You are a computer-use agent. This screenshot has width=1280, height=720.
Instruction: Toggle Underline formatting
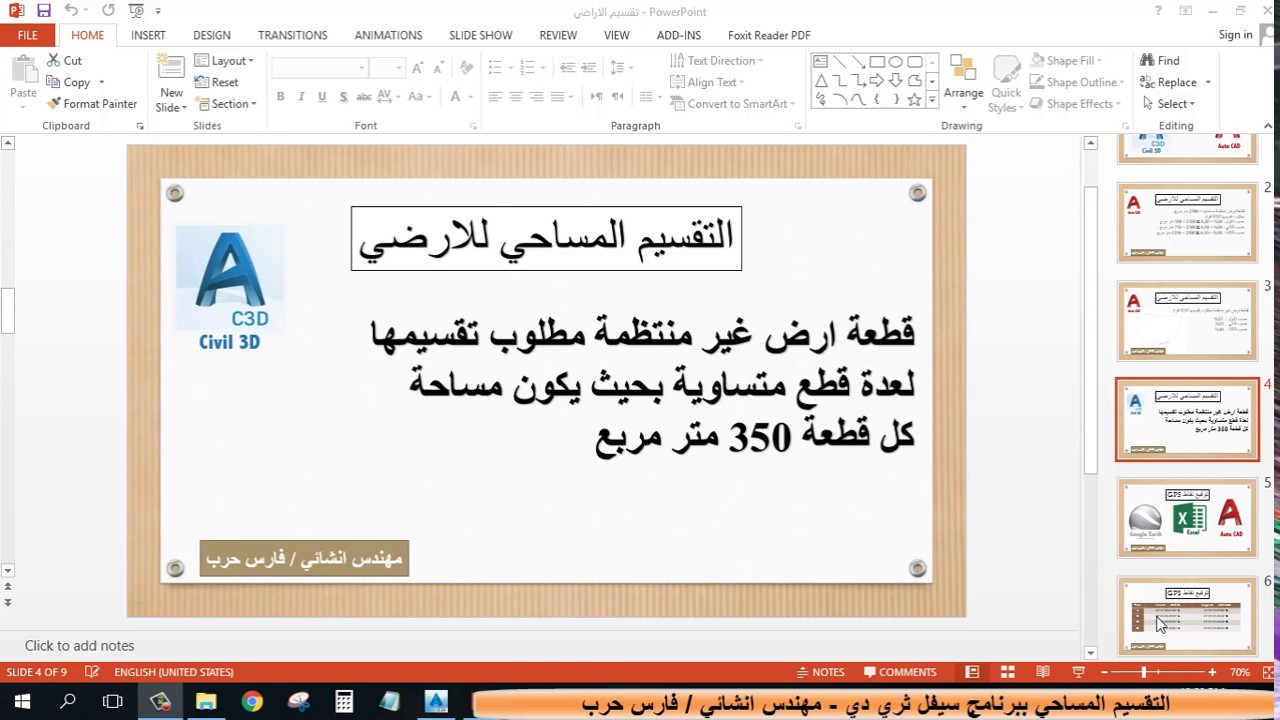coord(322,97)
